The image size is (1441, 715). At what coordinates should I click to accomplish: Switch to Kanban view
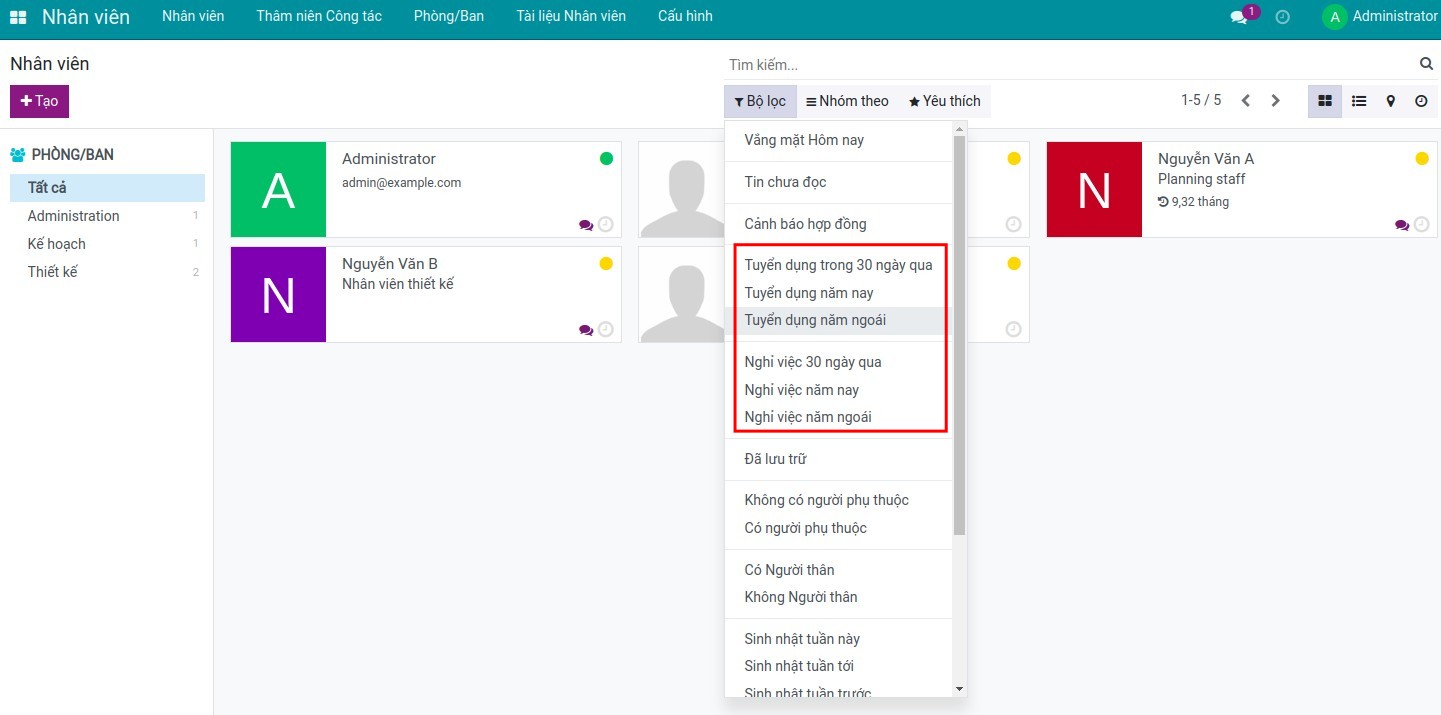[x=1325, y=101]
